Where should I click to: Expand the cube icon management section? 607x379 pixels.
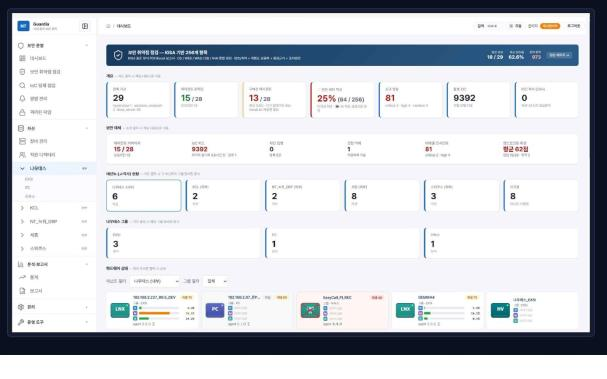[x=86, y=307]
